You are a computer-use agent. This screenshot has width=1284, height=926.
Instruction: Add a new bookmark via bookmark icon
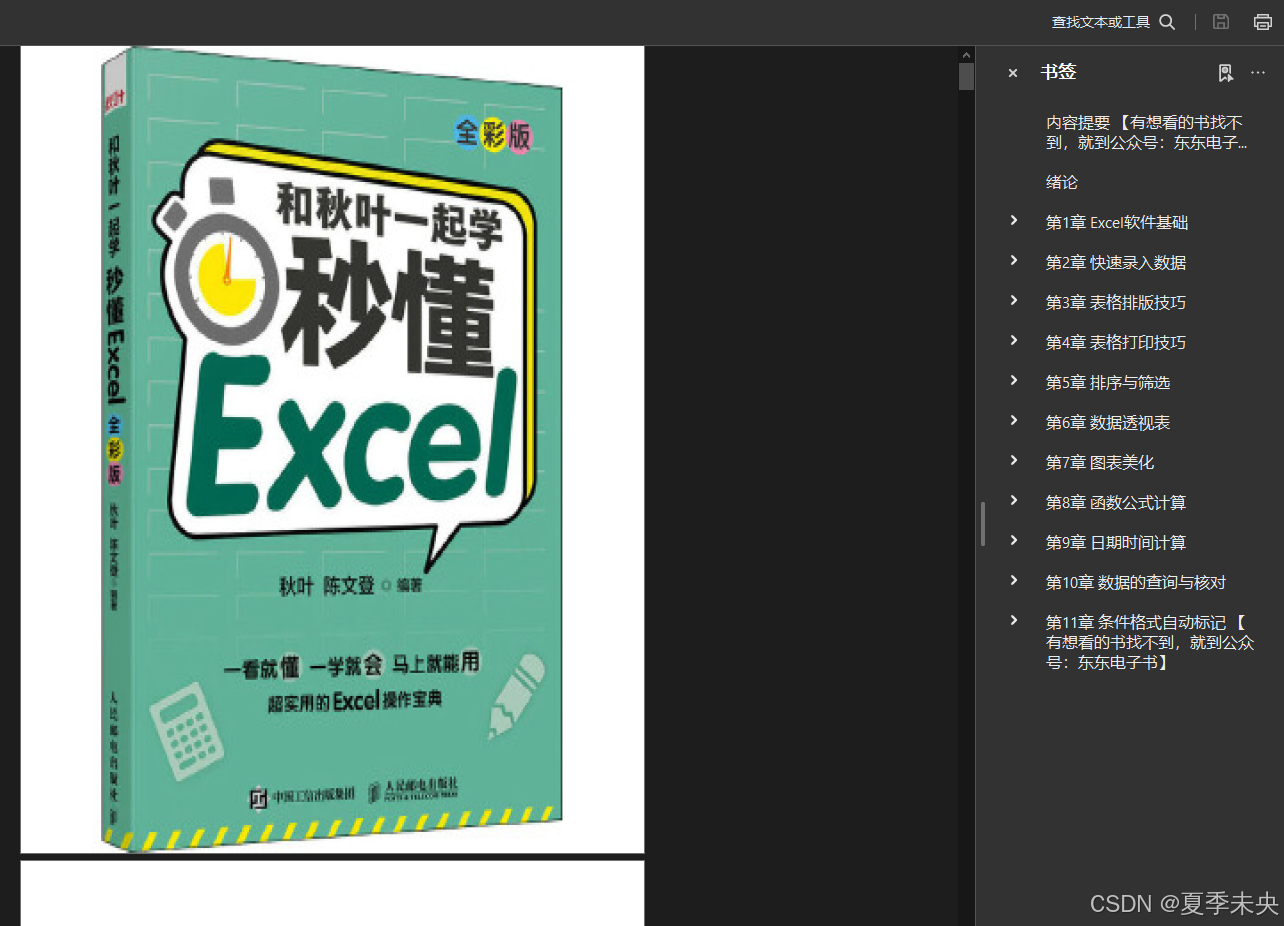pos(1225,73)
